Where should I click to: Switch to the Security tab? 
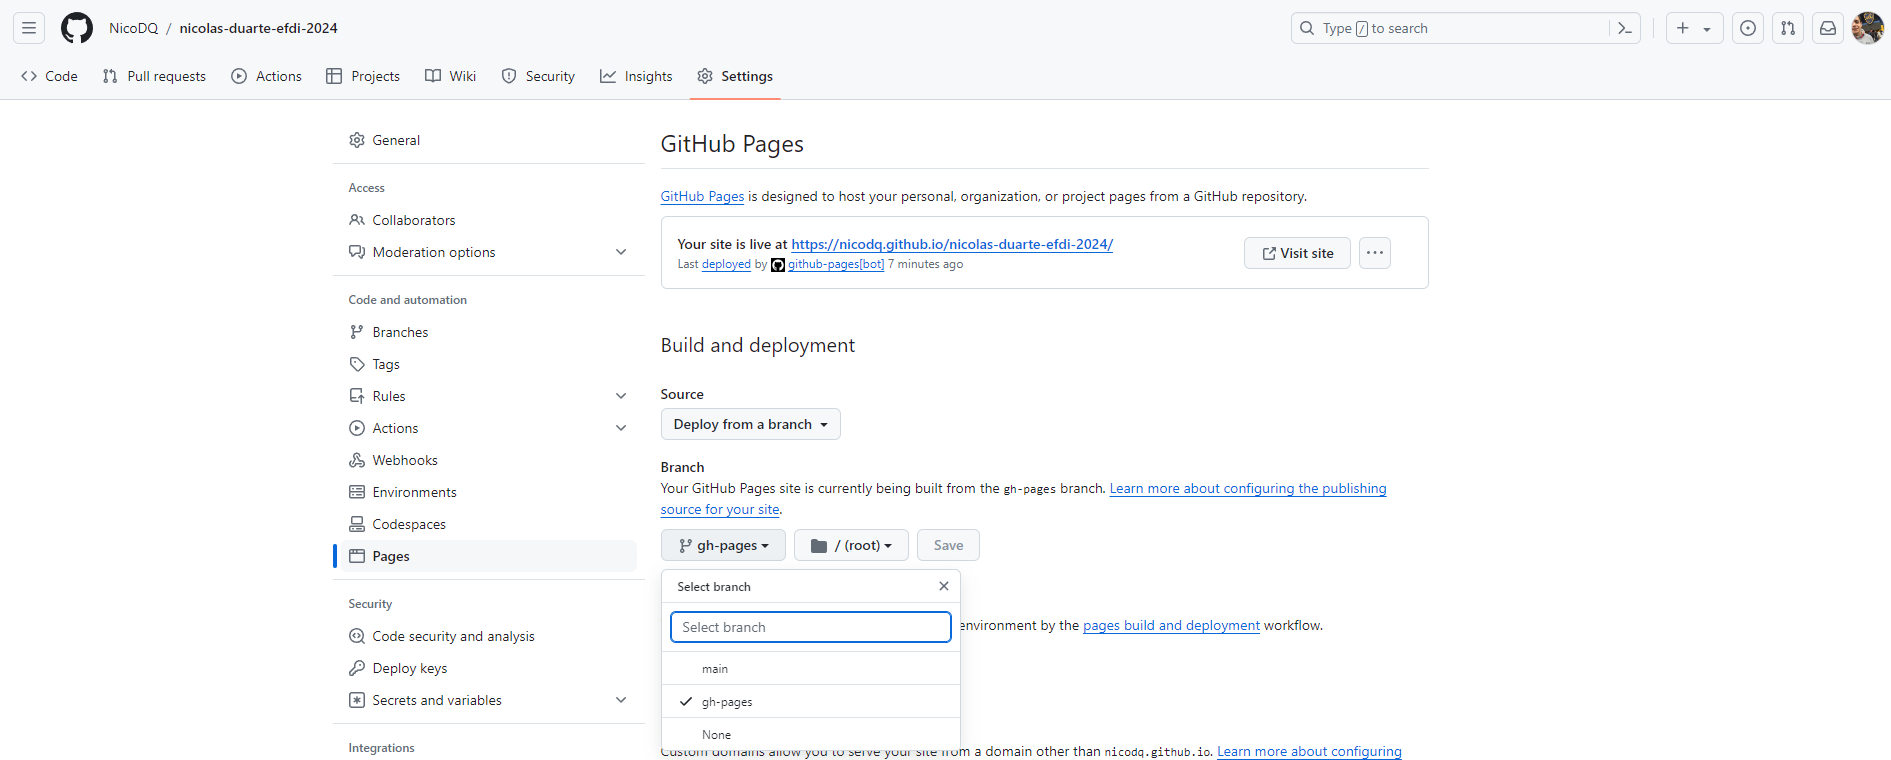pos(538,76)
